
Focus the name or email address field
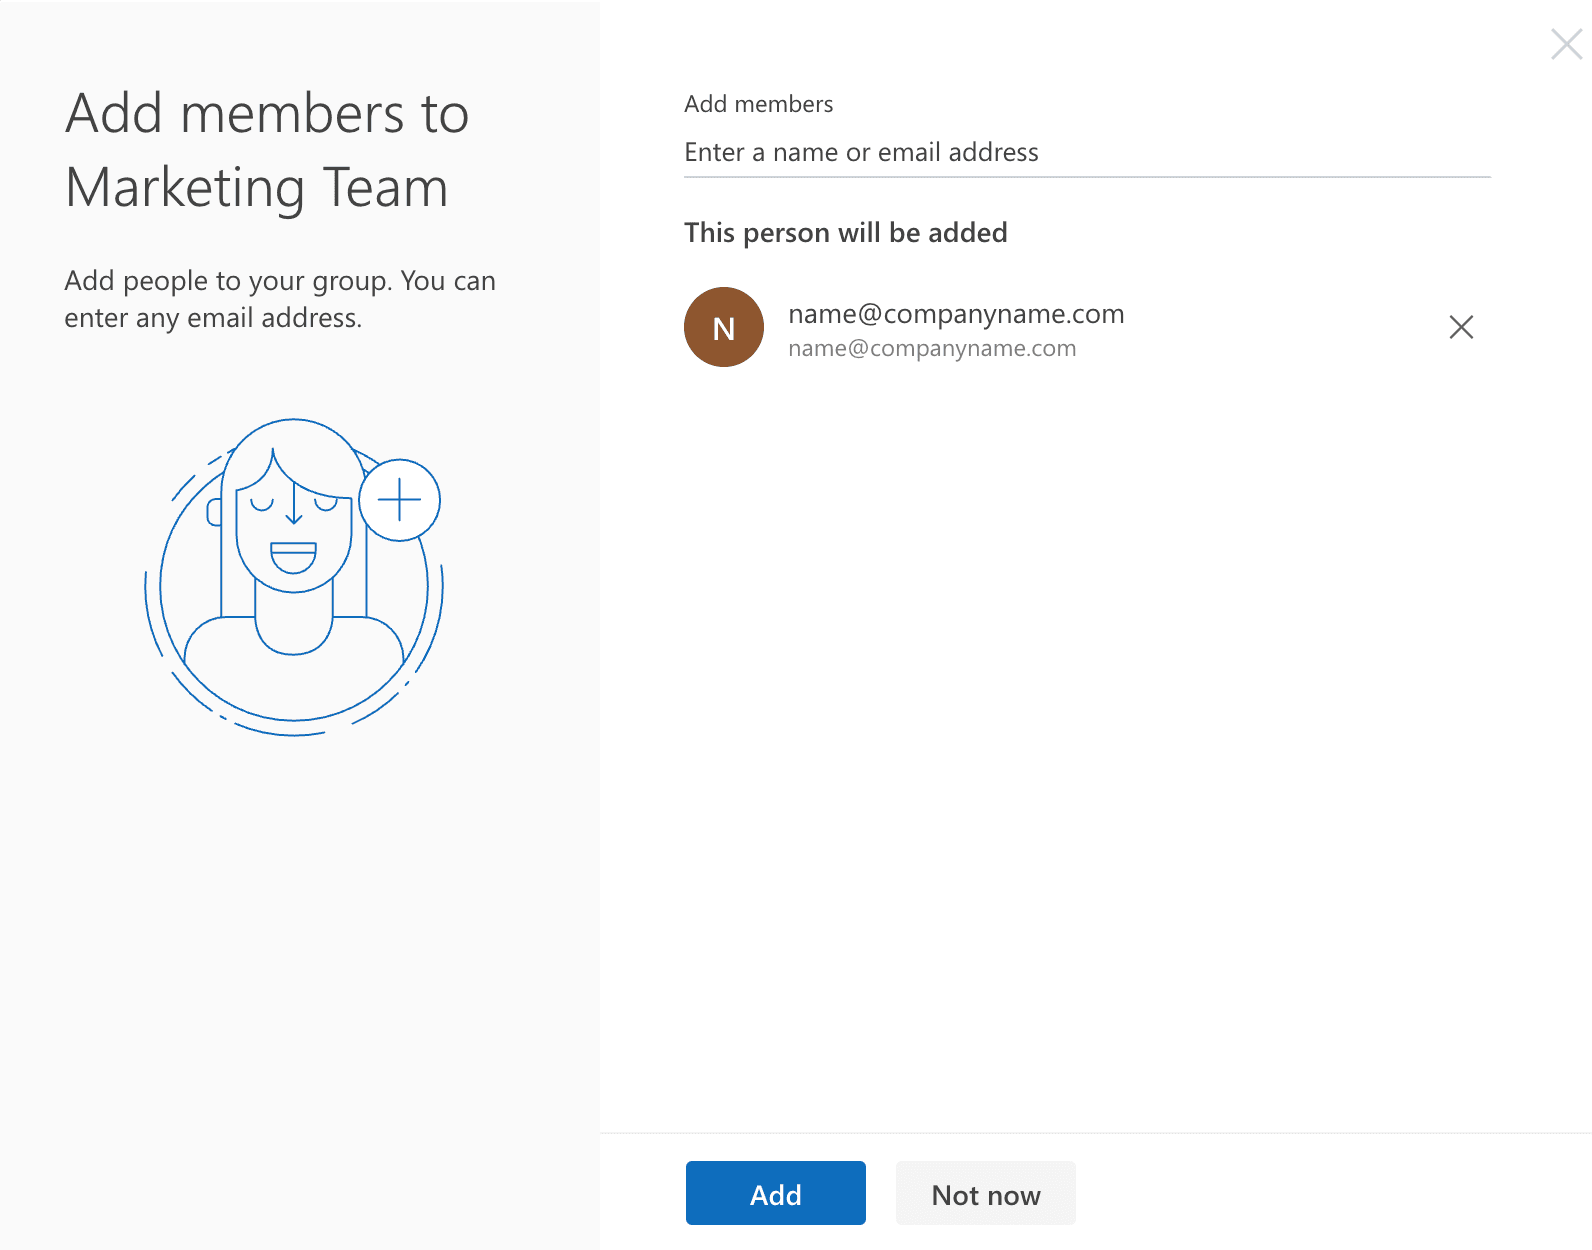1086,152
